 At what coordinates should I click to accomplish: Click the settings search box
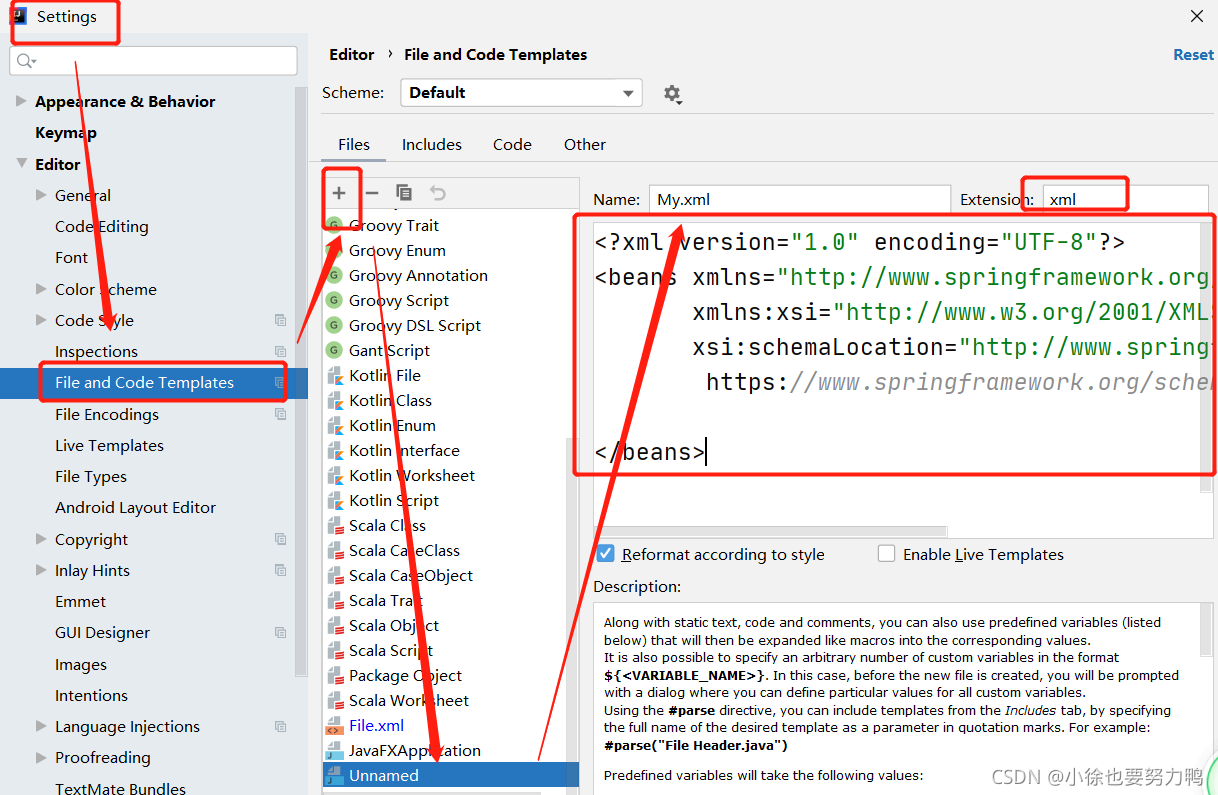pos(153,61)
